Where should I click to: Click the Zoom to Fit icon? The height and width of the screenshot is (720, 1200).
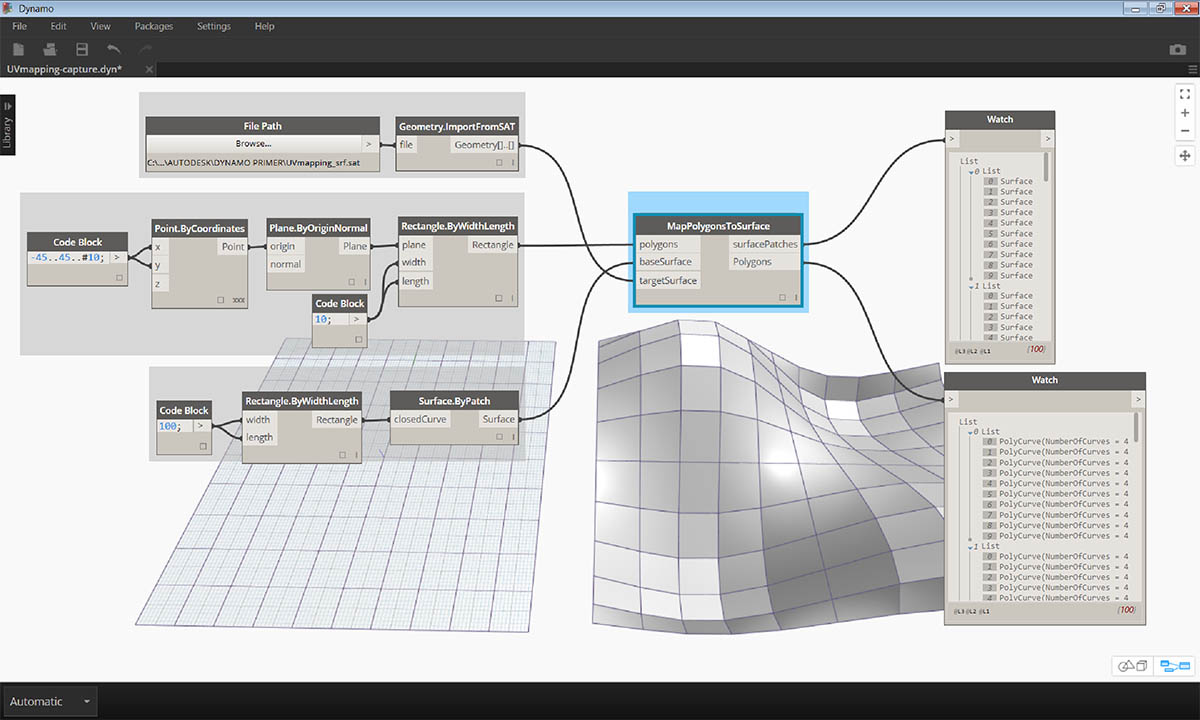(1185, 94)
